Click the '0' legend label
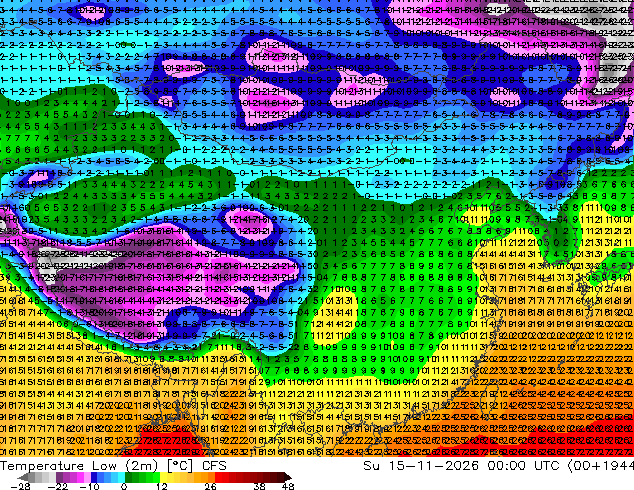 124,486
